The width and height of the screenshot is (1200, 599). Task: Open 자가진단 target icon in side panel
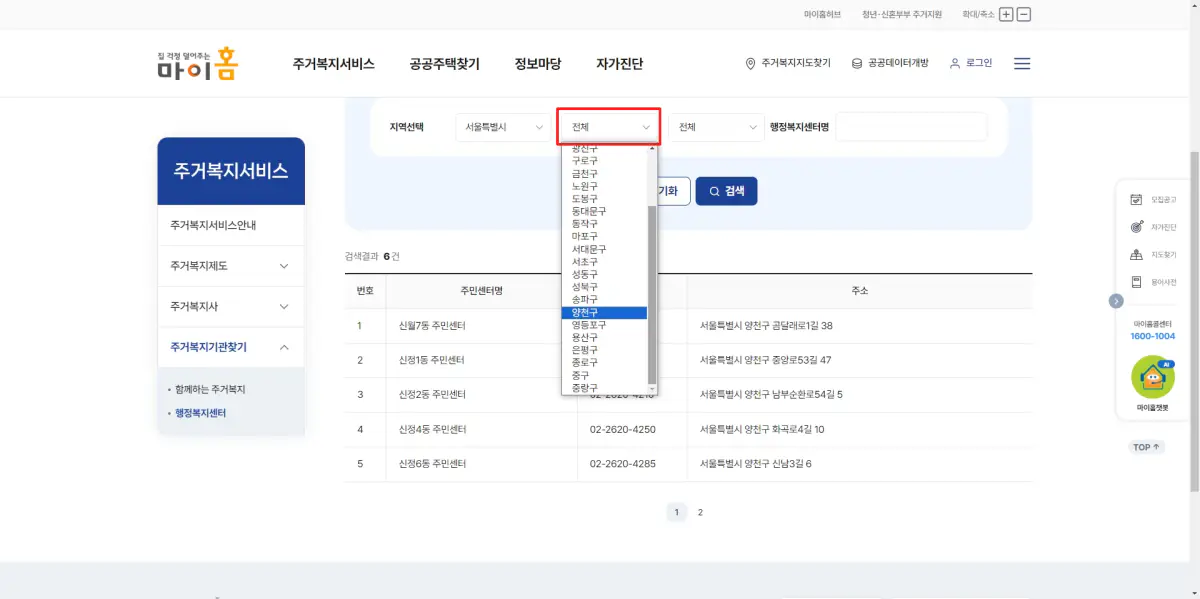pyautogui.click(x=1136, y=227)
